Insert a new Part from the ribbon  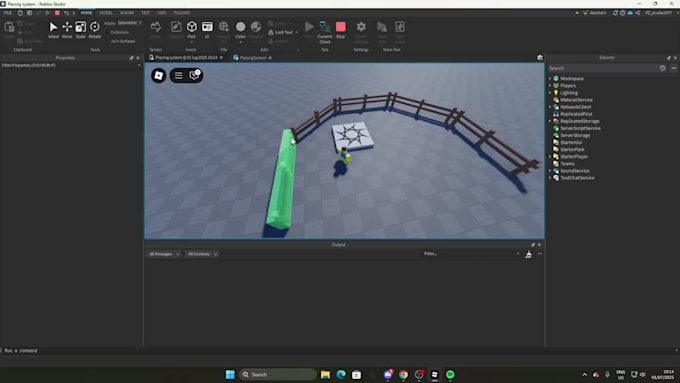point(191,29)
